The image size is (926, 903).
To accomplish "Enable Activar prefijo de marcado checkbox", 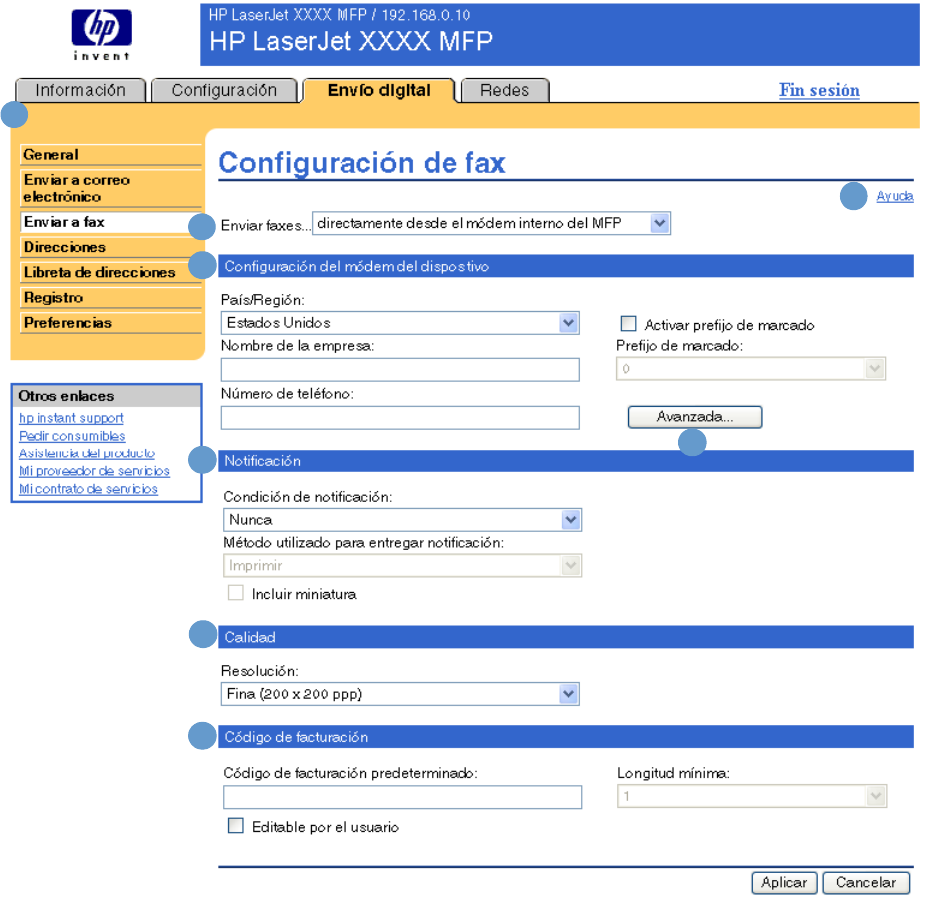I will pos(628,324).
